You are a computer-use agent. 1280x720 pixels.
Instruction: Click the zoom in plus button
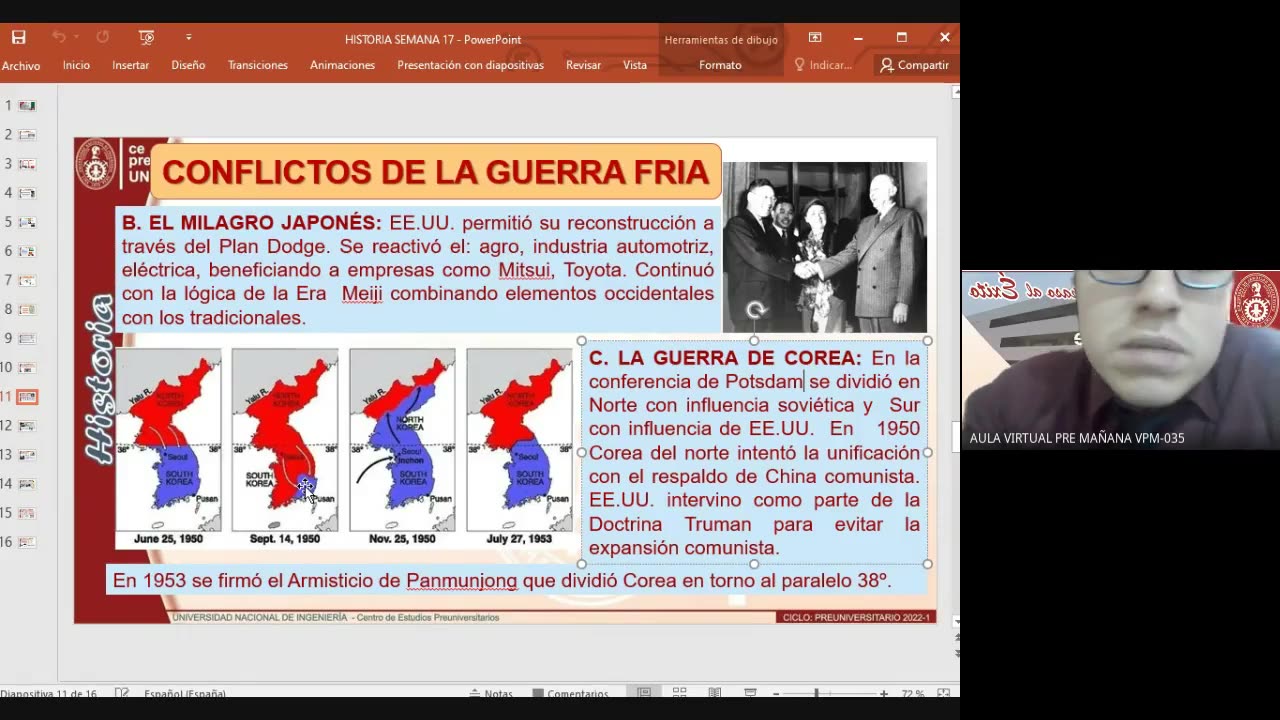pyautogui.click(x=884, y=693)
